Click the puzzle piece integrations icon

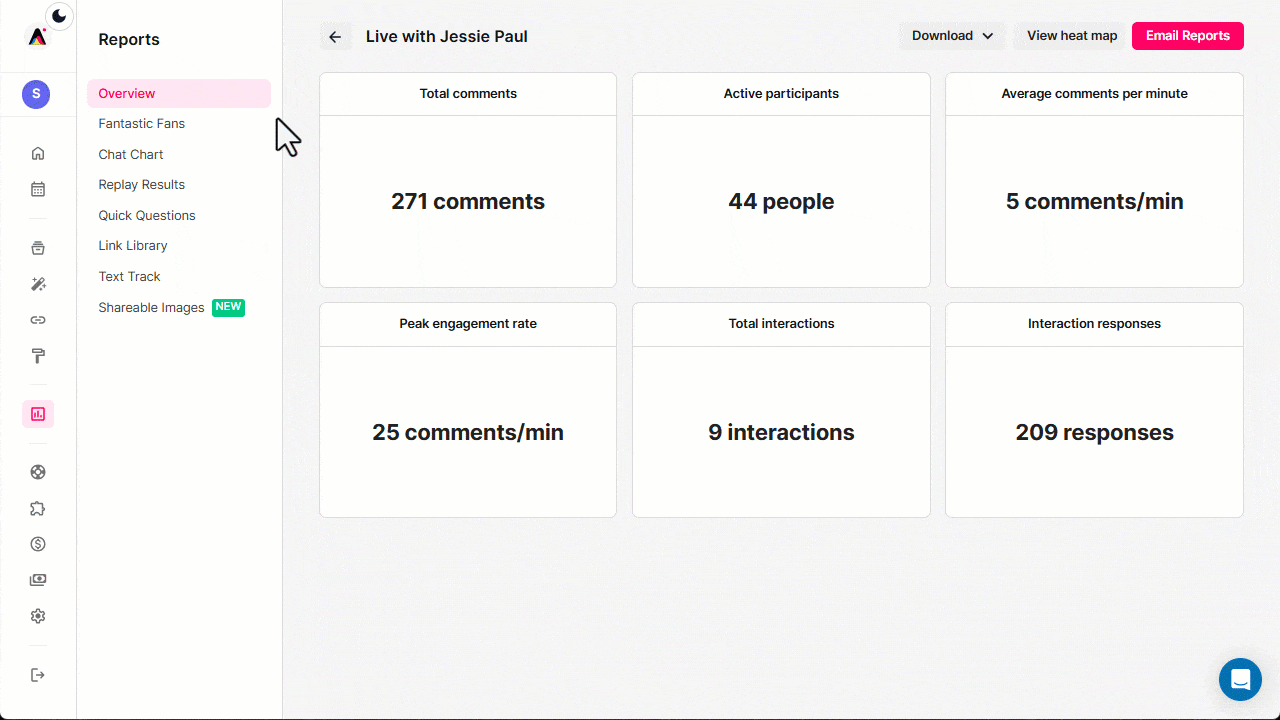coord(38,508)
